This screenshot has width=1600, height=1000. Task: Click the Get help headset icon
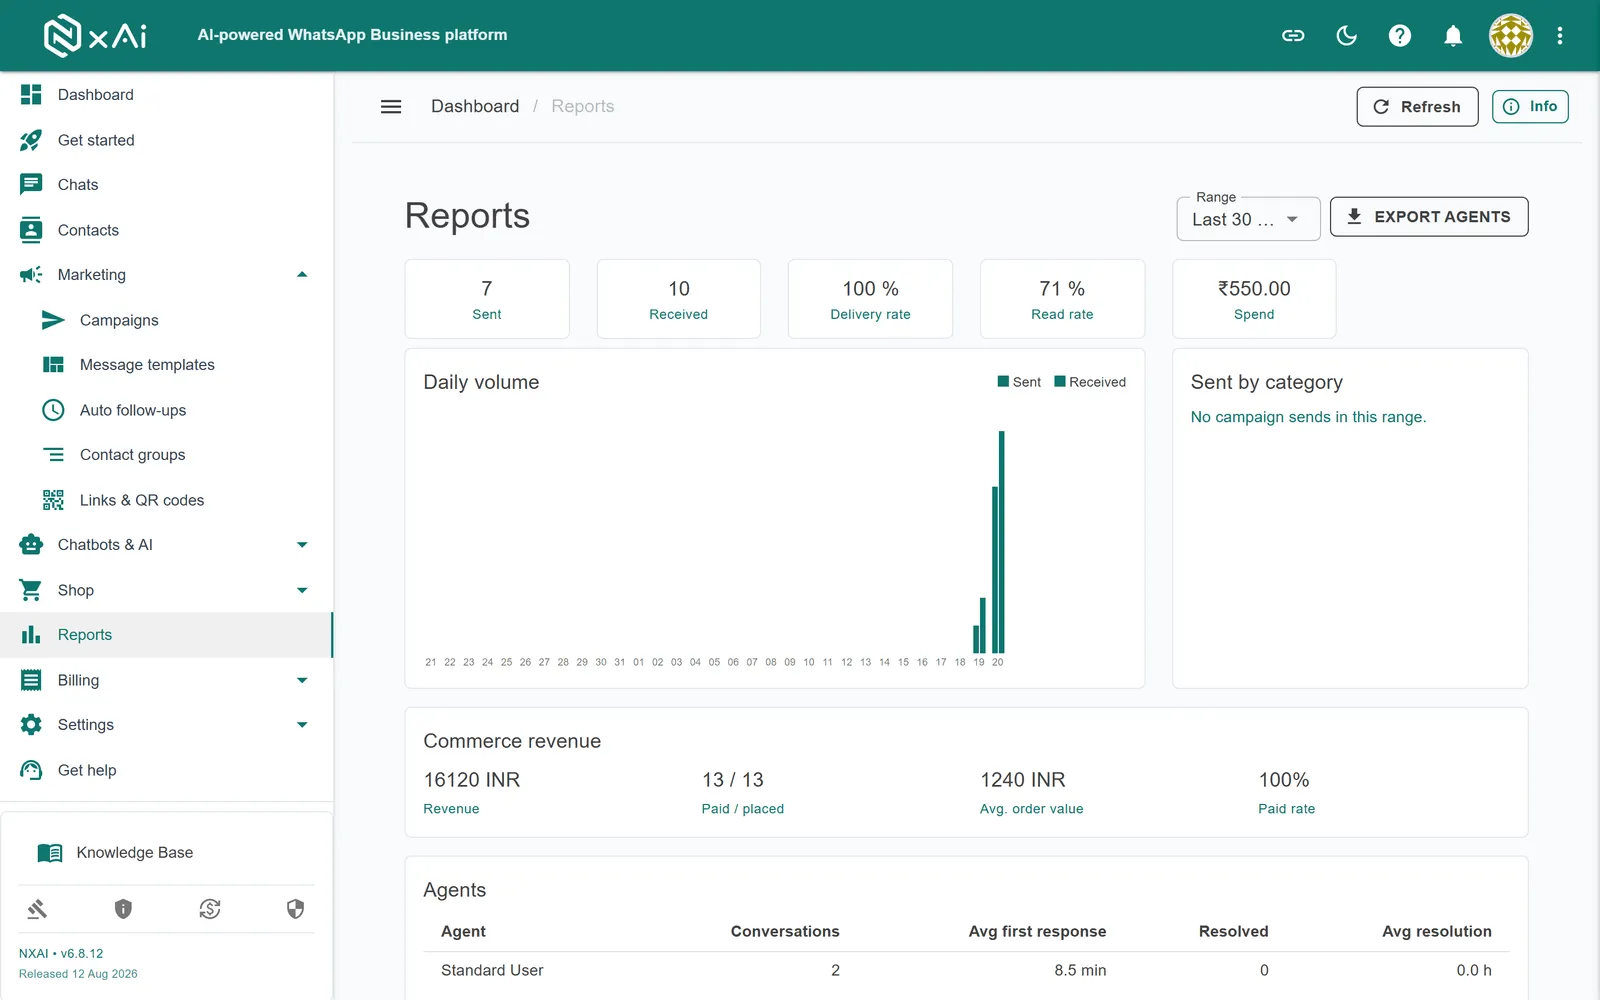[x=31, y=770]
